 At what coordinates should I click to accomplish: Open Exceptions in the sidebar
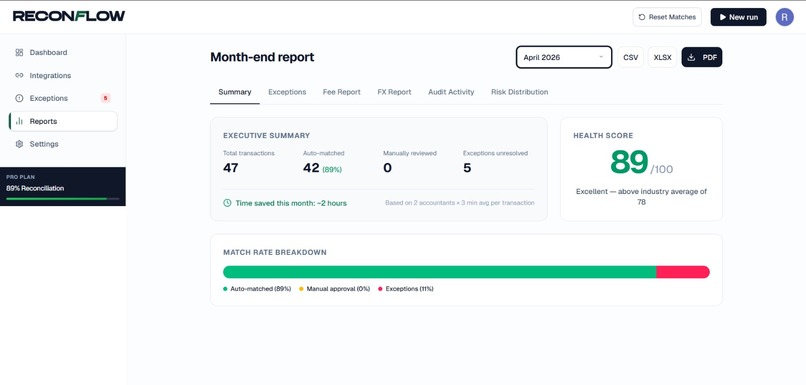(63, 98)
